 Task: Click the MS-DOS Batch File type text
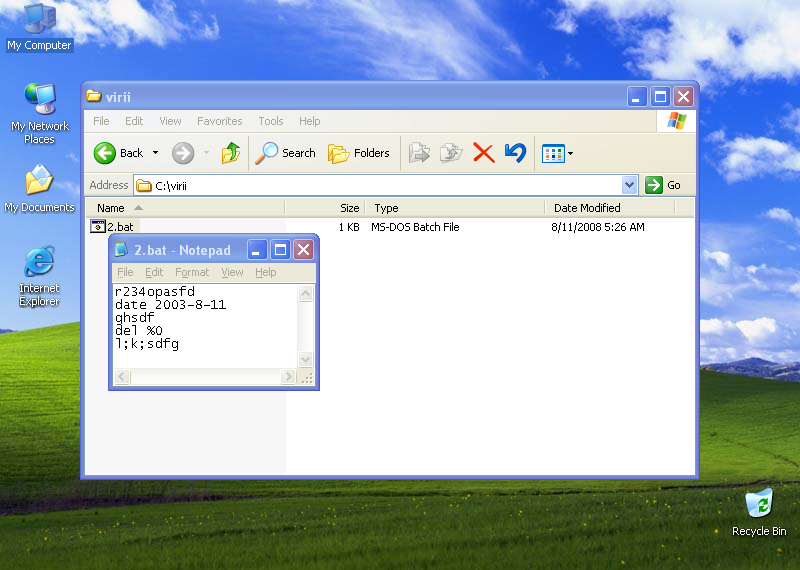(x=415, y=227)
